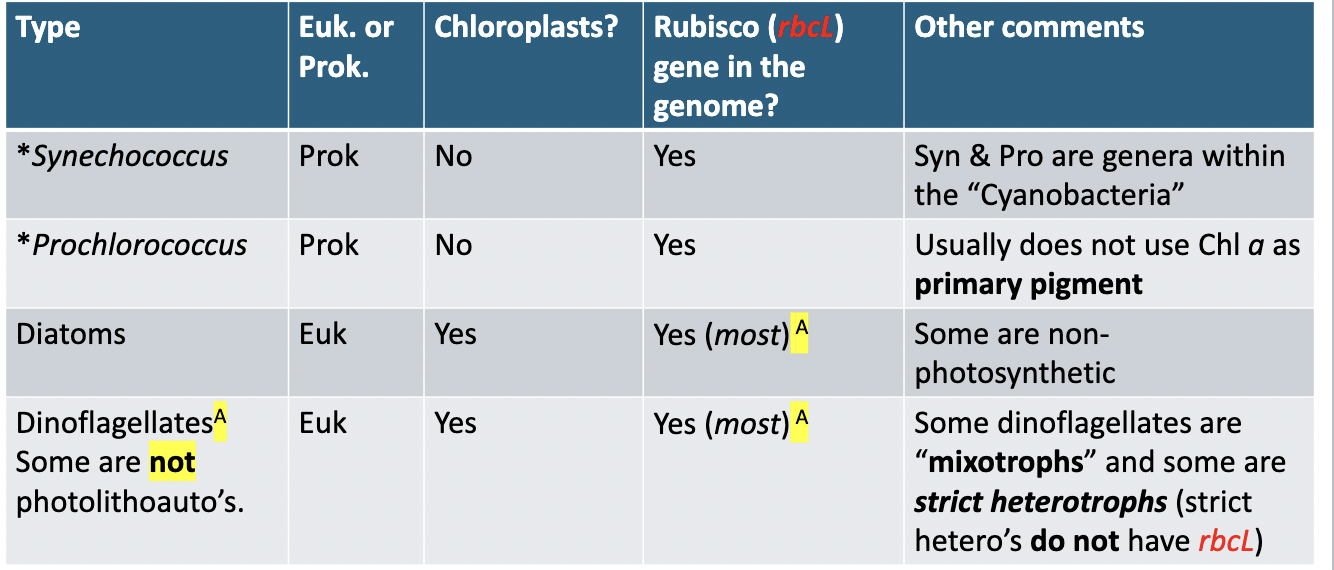Click the highlighted superscript A beside "Dinoflagellates"
This screenshot has width=1334, height=570.
click(220, 418)
